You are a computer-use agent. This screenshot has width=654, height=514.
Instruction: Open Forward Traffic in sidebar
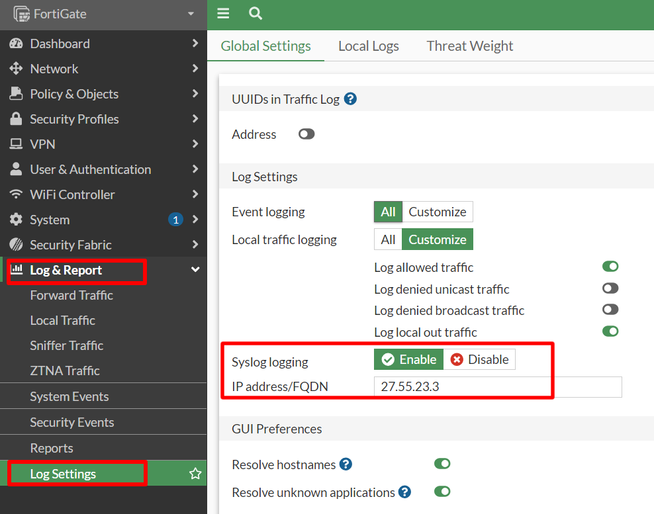click(x=71, y=295)
